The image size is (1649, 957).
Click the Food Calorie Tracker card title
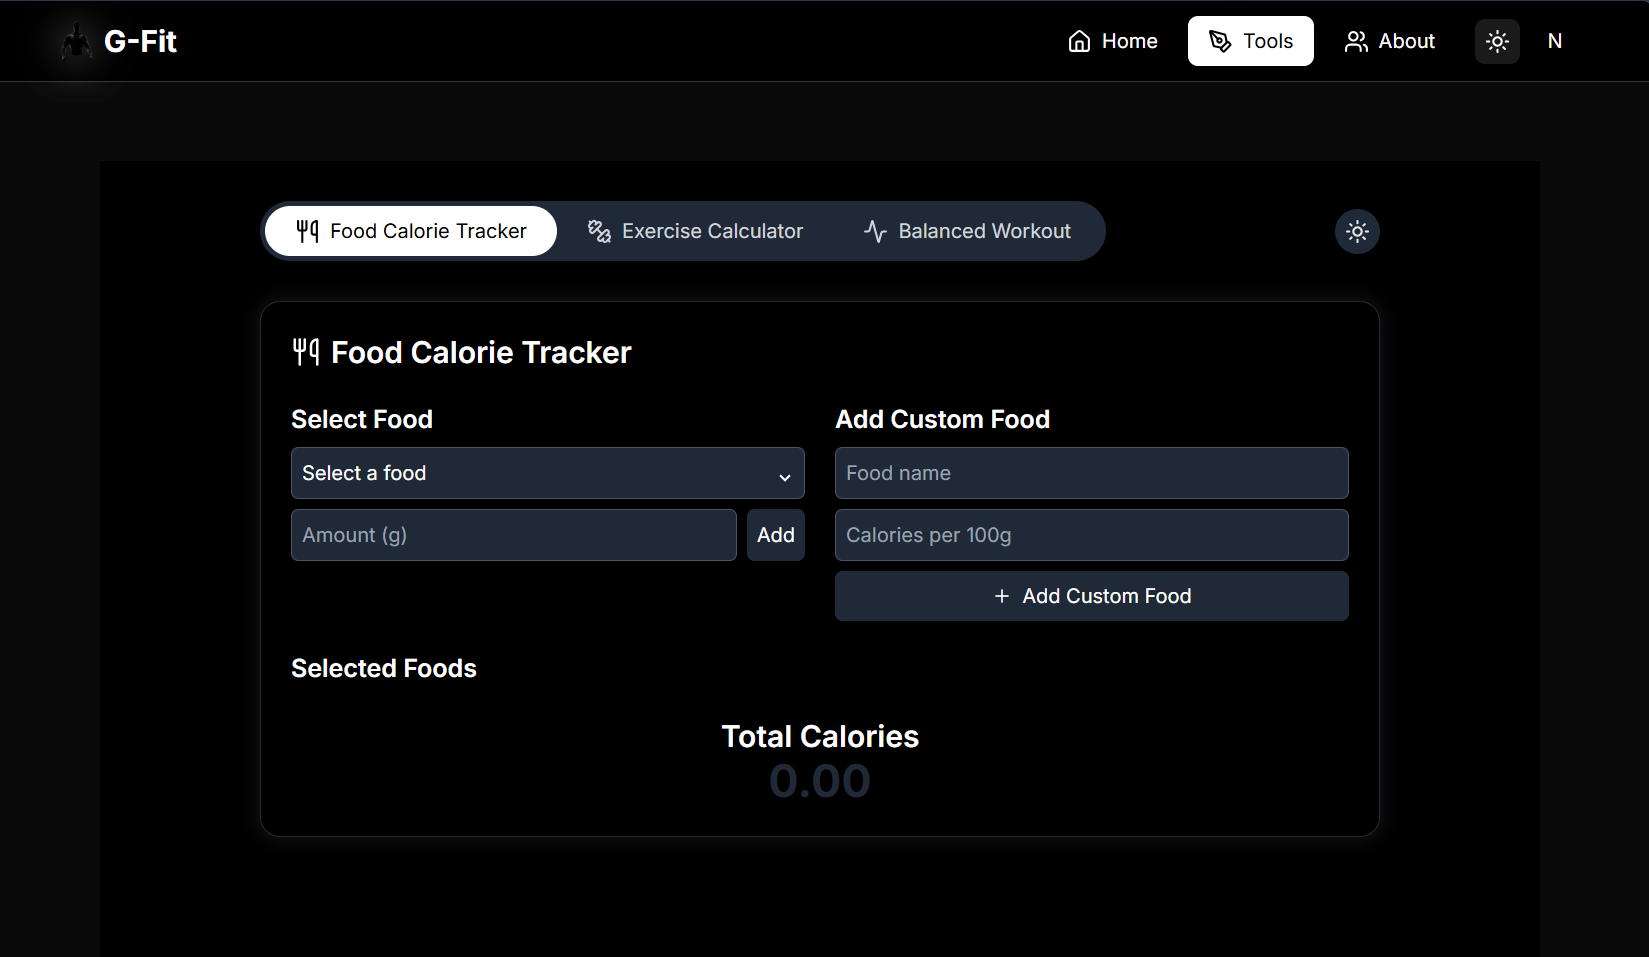pos(481,352)
